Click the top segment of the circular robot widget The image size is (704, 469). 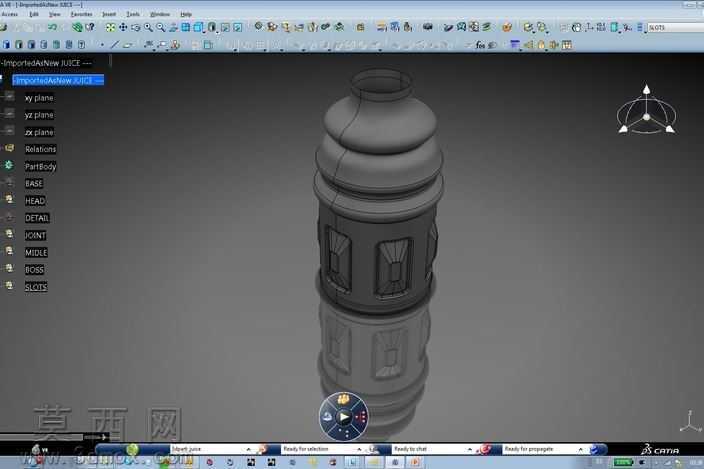coord(343,399)
